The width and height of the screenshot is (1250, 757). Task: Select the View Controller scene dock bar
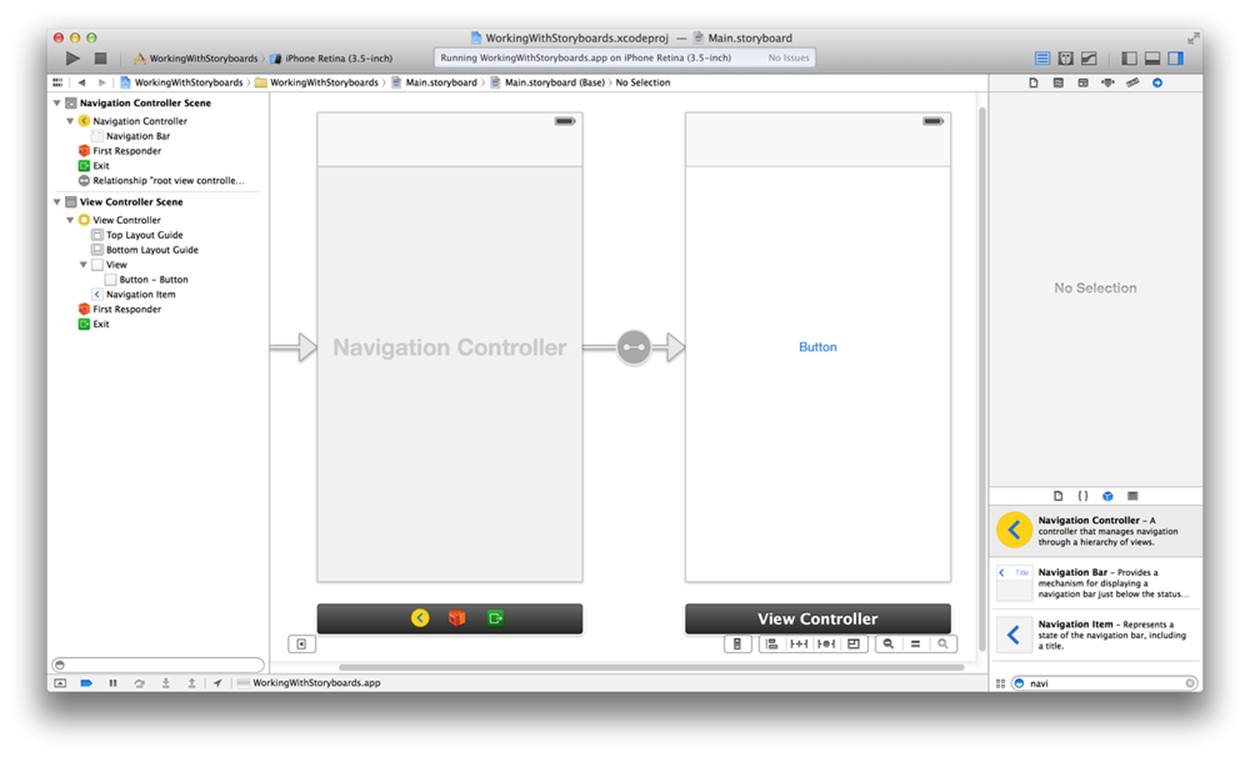(x=817, y=618)
